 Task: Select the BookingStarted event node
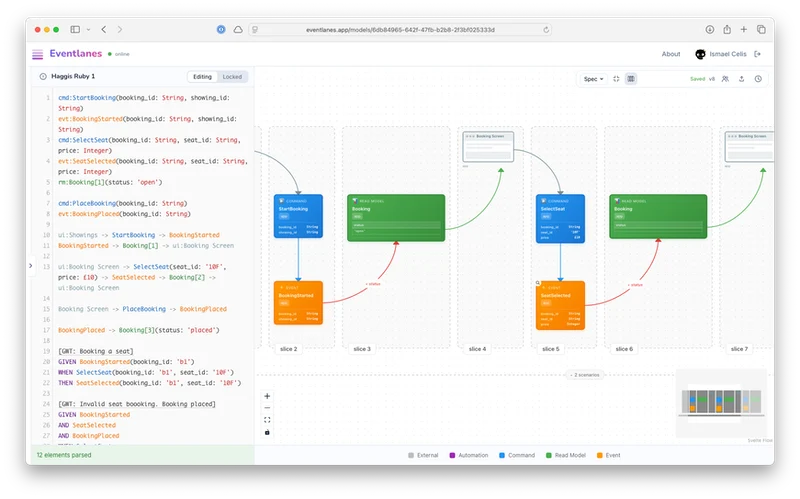tap(298, 303)
